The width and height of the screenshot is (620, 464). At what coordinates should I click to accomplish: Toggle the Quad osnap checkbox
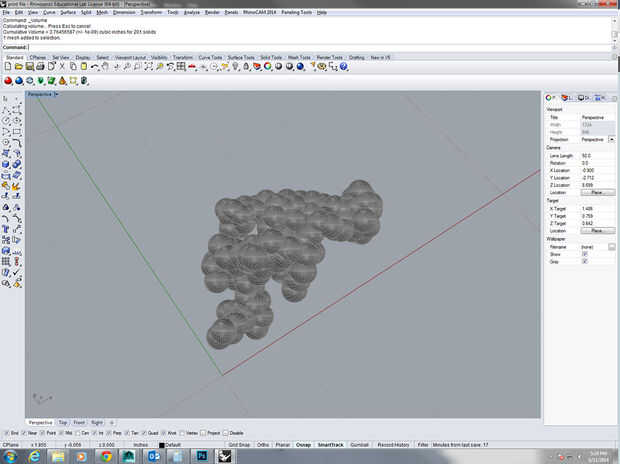click(x=144, y=433)
